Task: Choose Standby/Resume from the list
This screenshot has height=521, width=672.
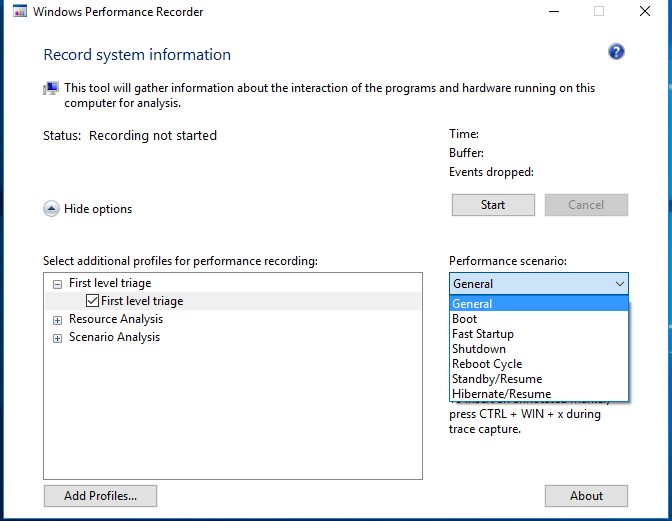Action: [539, 379]
